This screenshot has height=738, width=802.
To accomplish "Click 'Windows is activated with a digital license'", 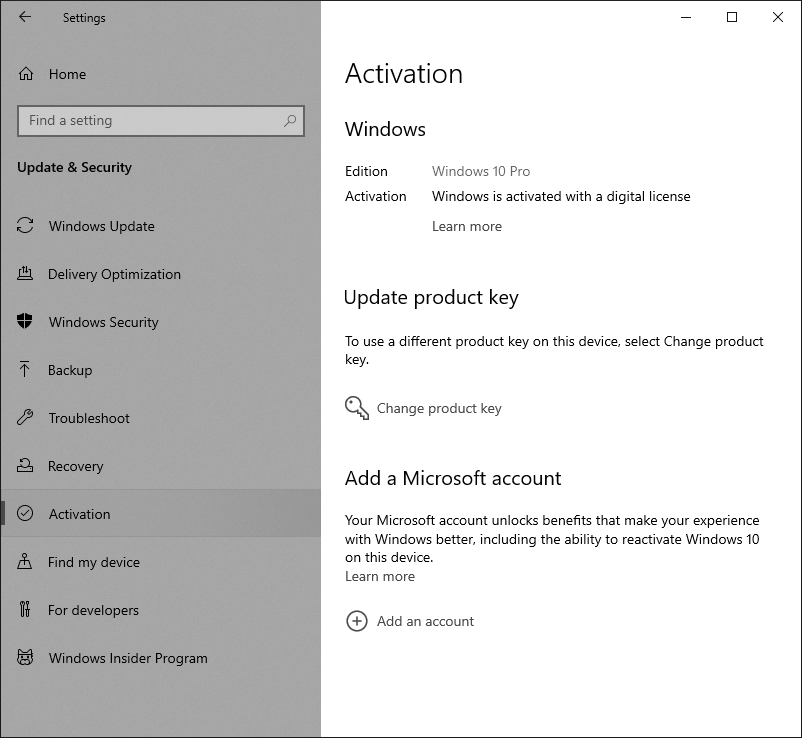I will [x=561, y=196].
